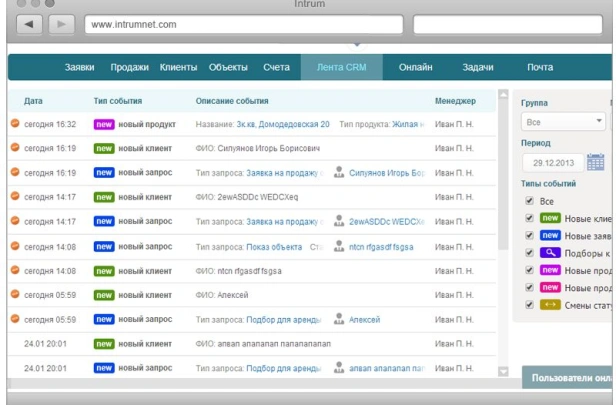Viewport: 616px width, 405px height.
Task: Click the period date field 29.12.2013
Action: pyautogui.click(x=552, y=162)
